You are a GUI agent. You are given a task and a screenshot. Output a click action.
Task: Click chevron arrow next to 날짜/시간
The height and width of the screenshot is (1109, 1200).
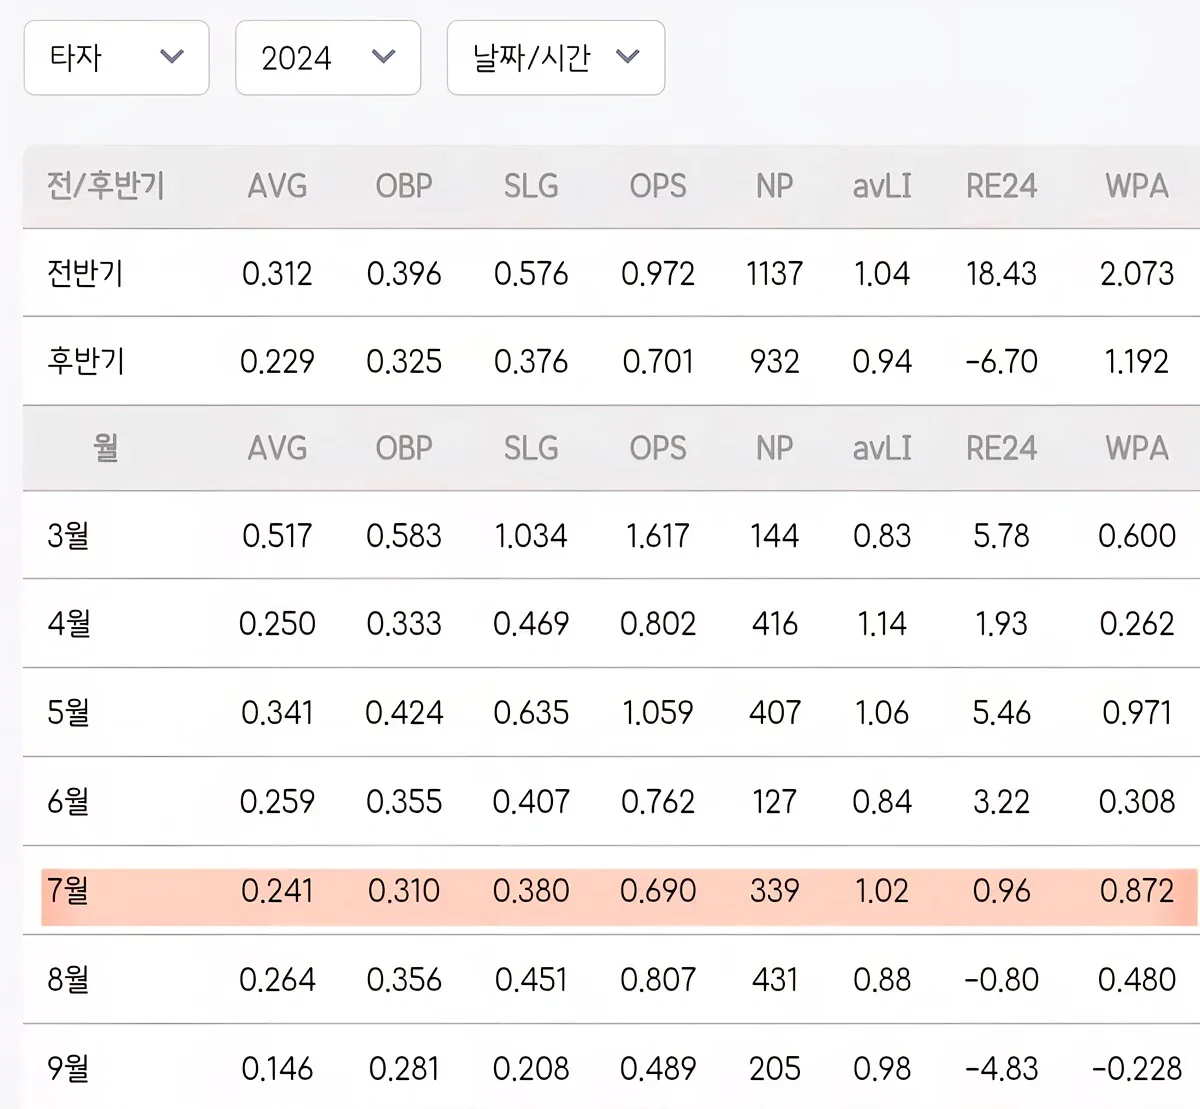[x=628, y=57]
